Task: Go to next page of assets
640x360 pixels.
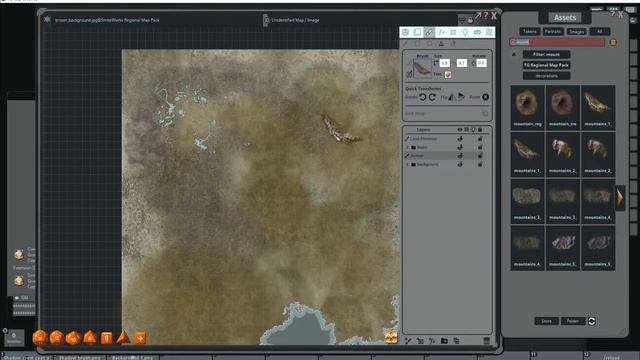Action: 620,198
